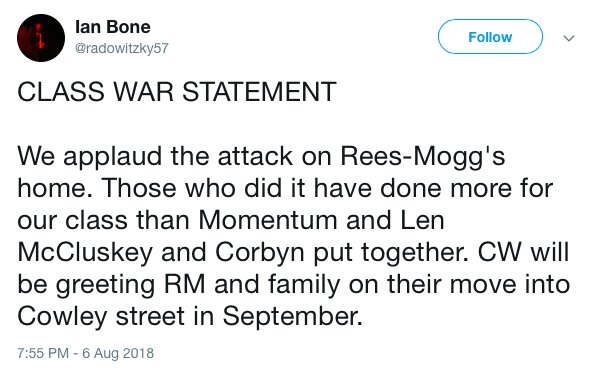The image size is (593, 373).
Task: Visit the @radowitzky57 handle
Action: tap(121, 48)
